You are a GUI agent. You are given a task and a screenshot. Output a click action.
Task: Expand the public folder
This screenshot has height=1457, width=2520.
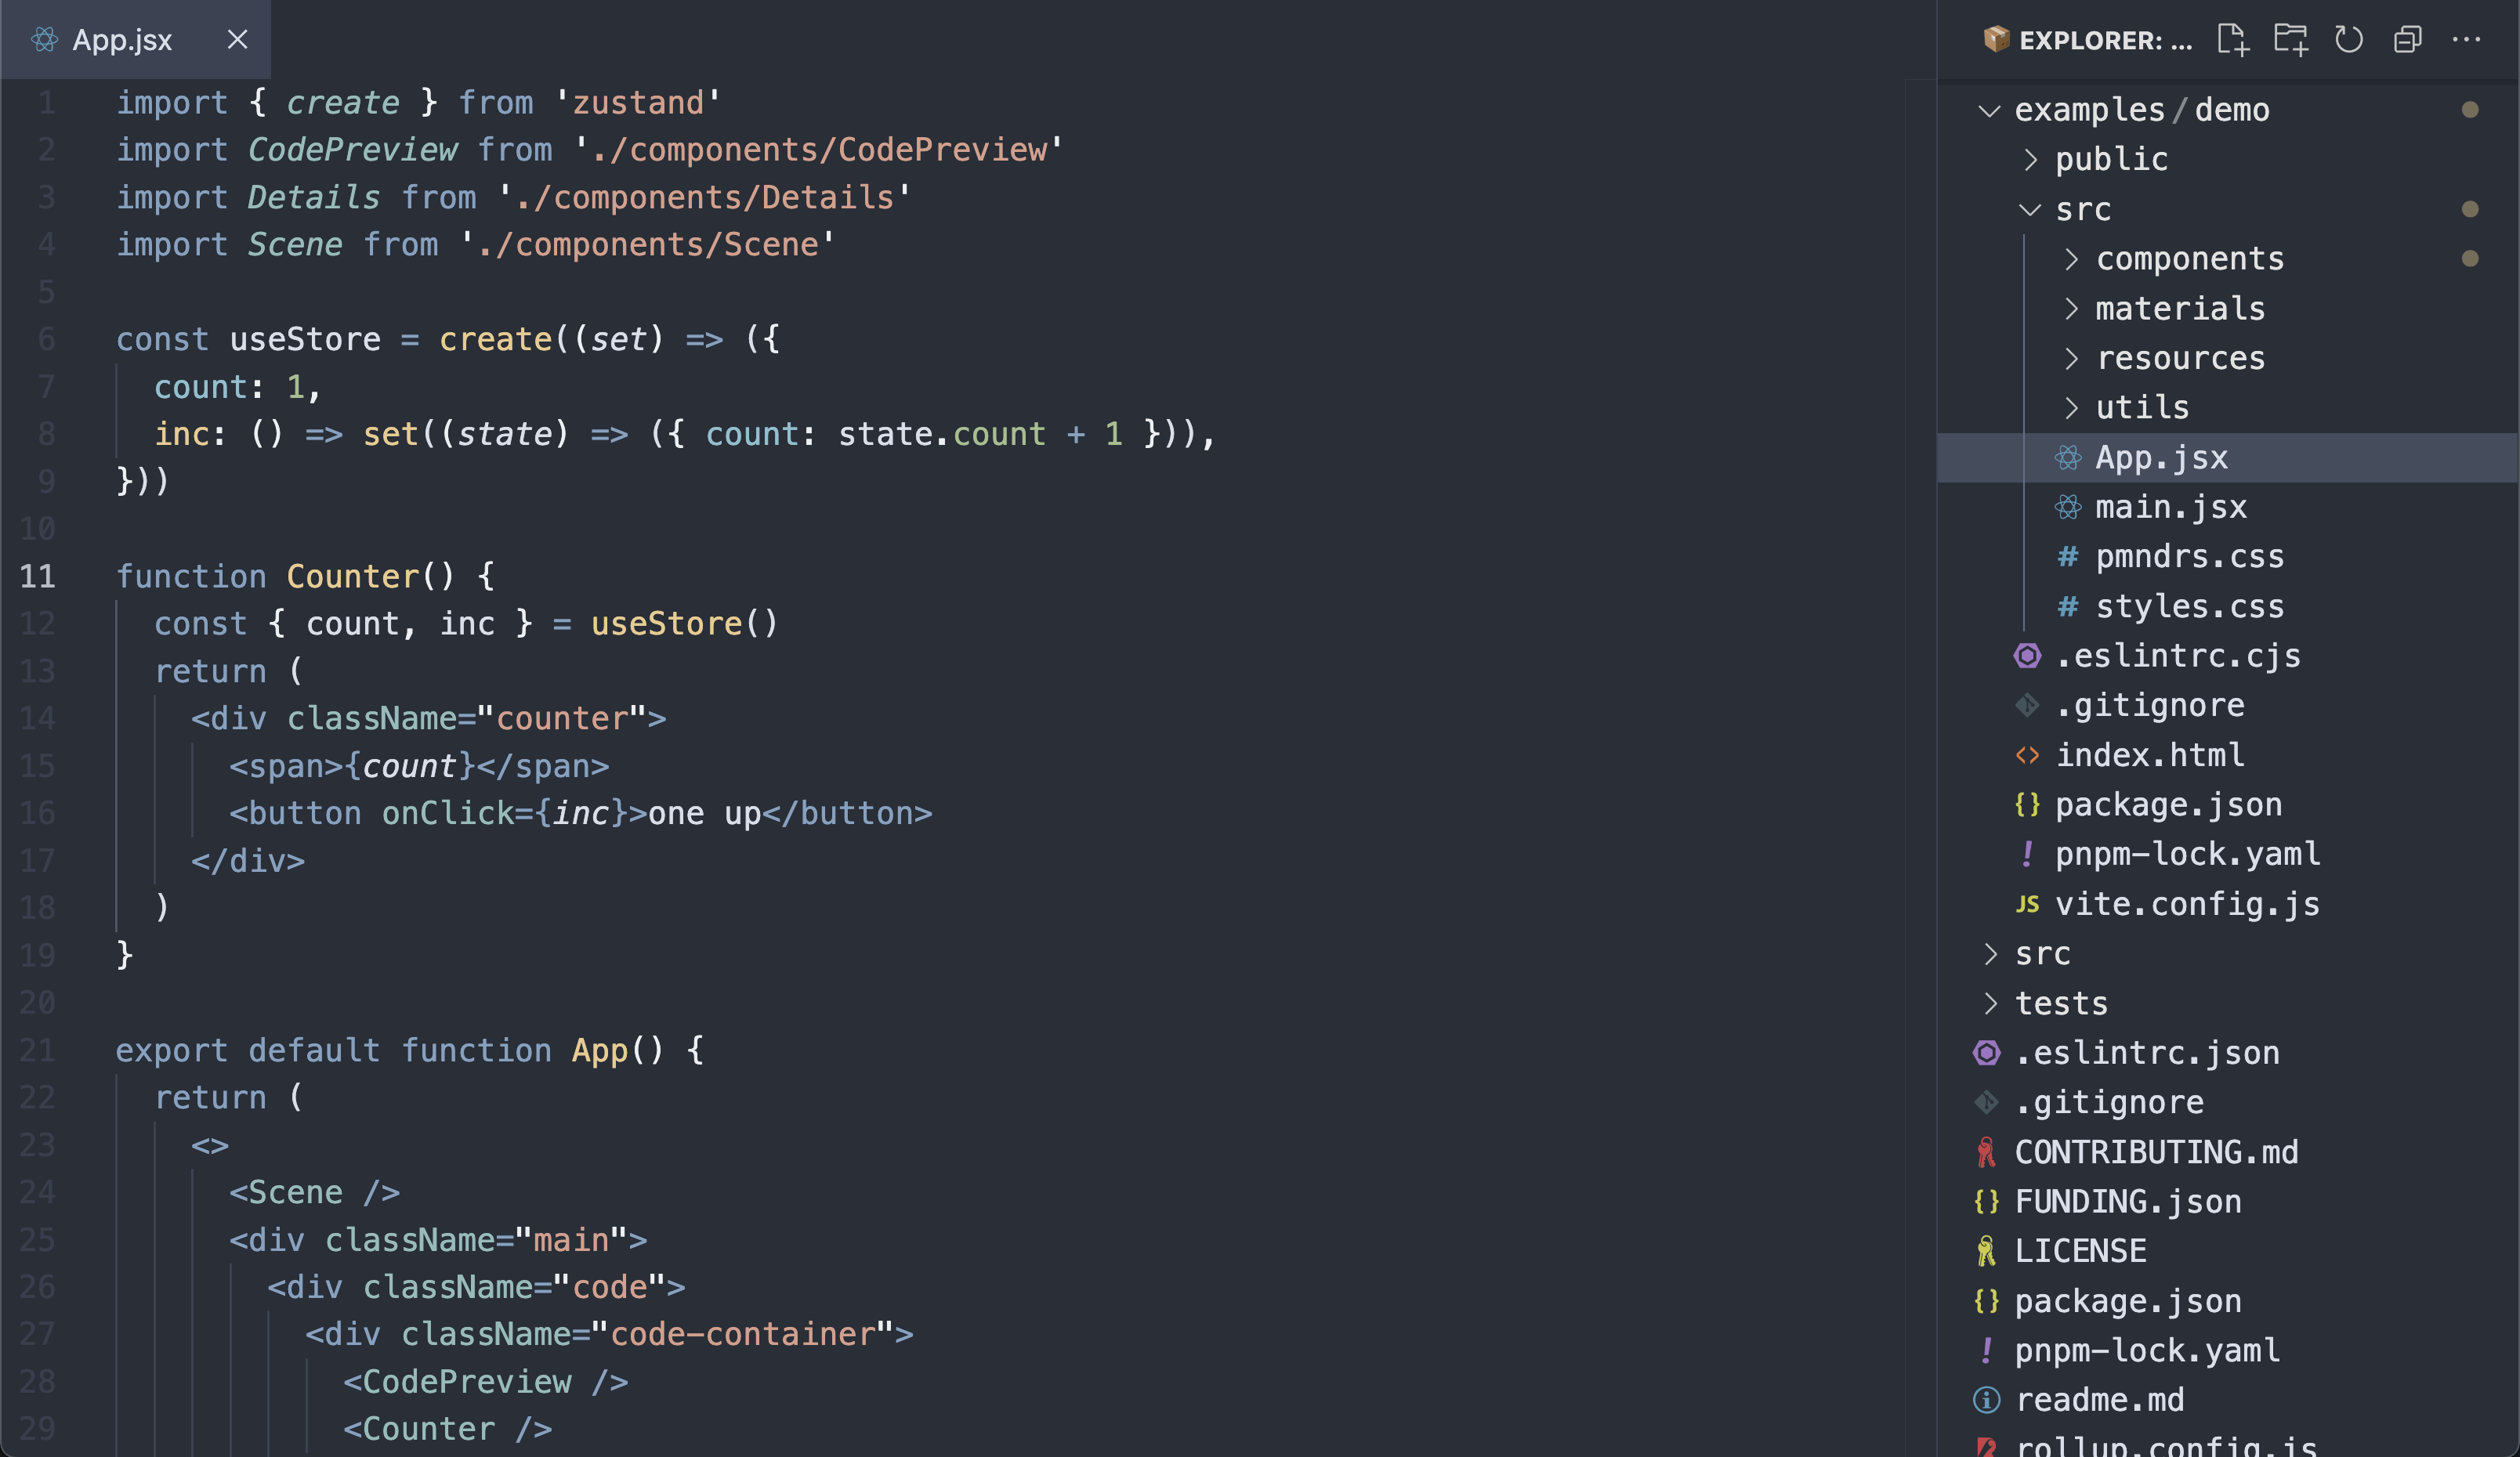point(2030,160)
